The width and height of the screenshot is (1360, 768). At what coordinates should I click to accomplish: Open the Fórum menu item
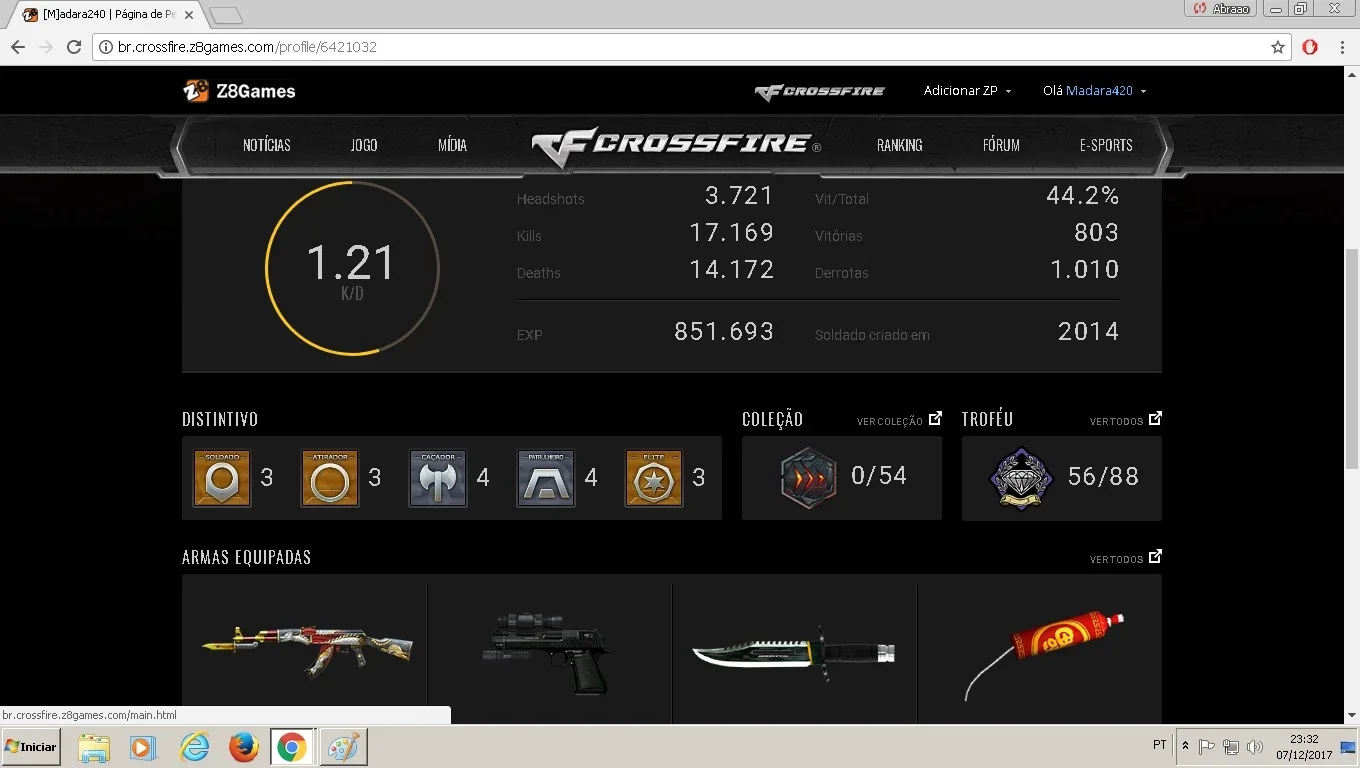tap(1001, 145)
